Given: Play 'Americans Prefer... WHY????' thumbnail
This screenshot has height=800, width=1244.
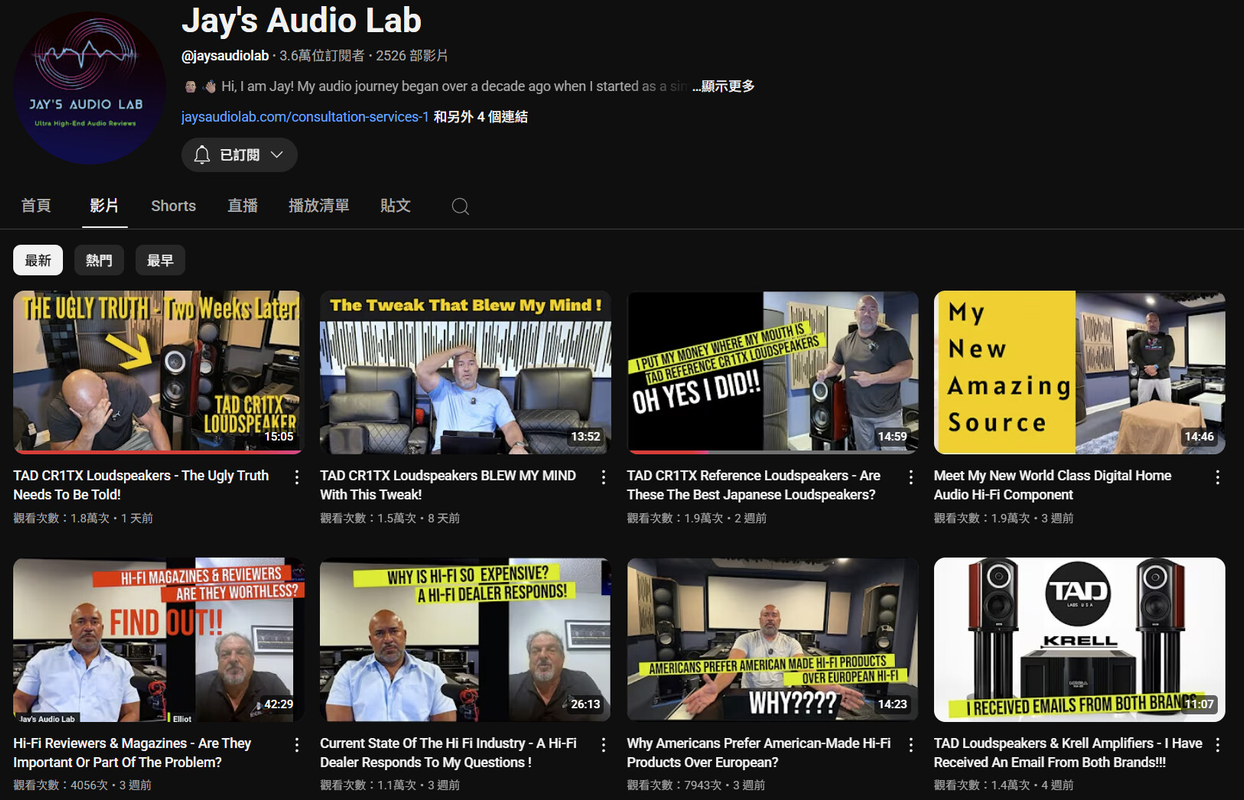Looking at the screenshot, I should click(x=772, y=639).
